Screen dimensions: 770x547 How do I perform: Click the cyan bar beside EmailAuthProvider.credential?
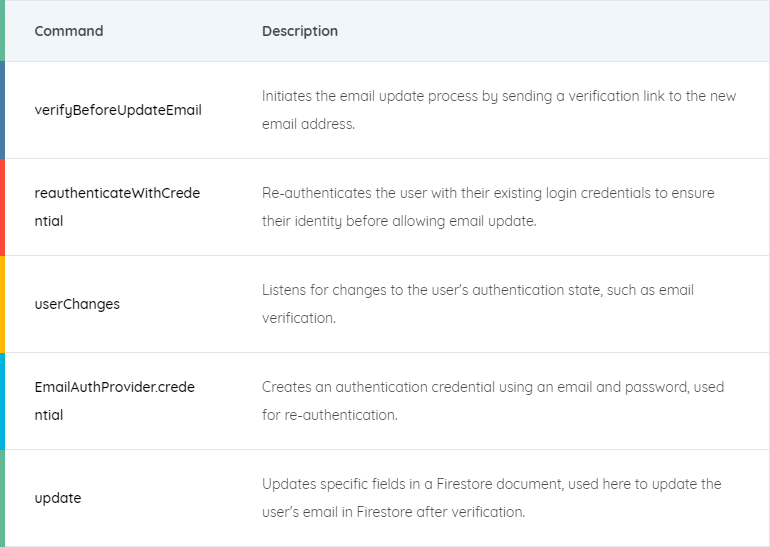2,401
